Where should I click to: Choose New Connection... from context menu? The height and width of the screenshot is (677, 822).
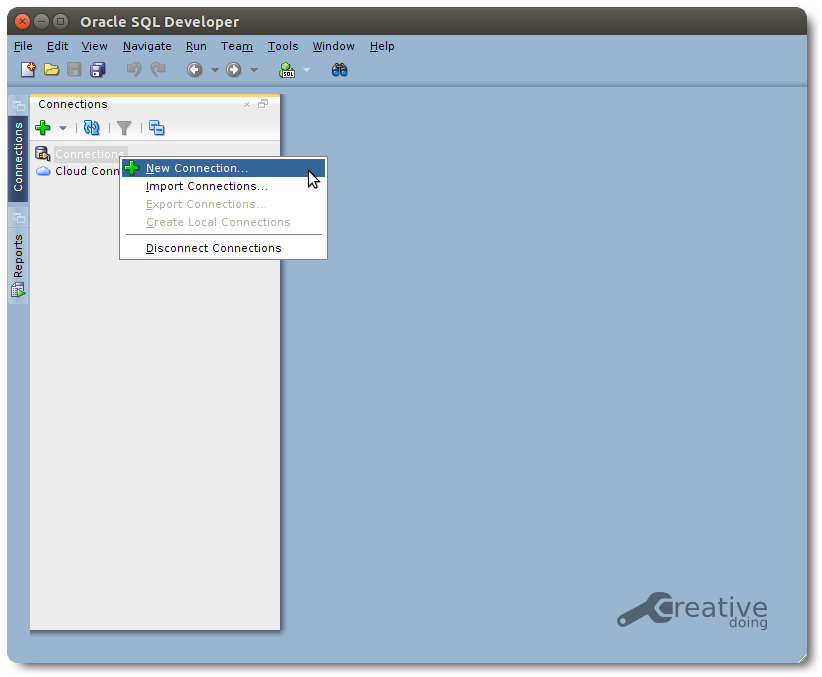pos(223,168)
